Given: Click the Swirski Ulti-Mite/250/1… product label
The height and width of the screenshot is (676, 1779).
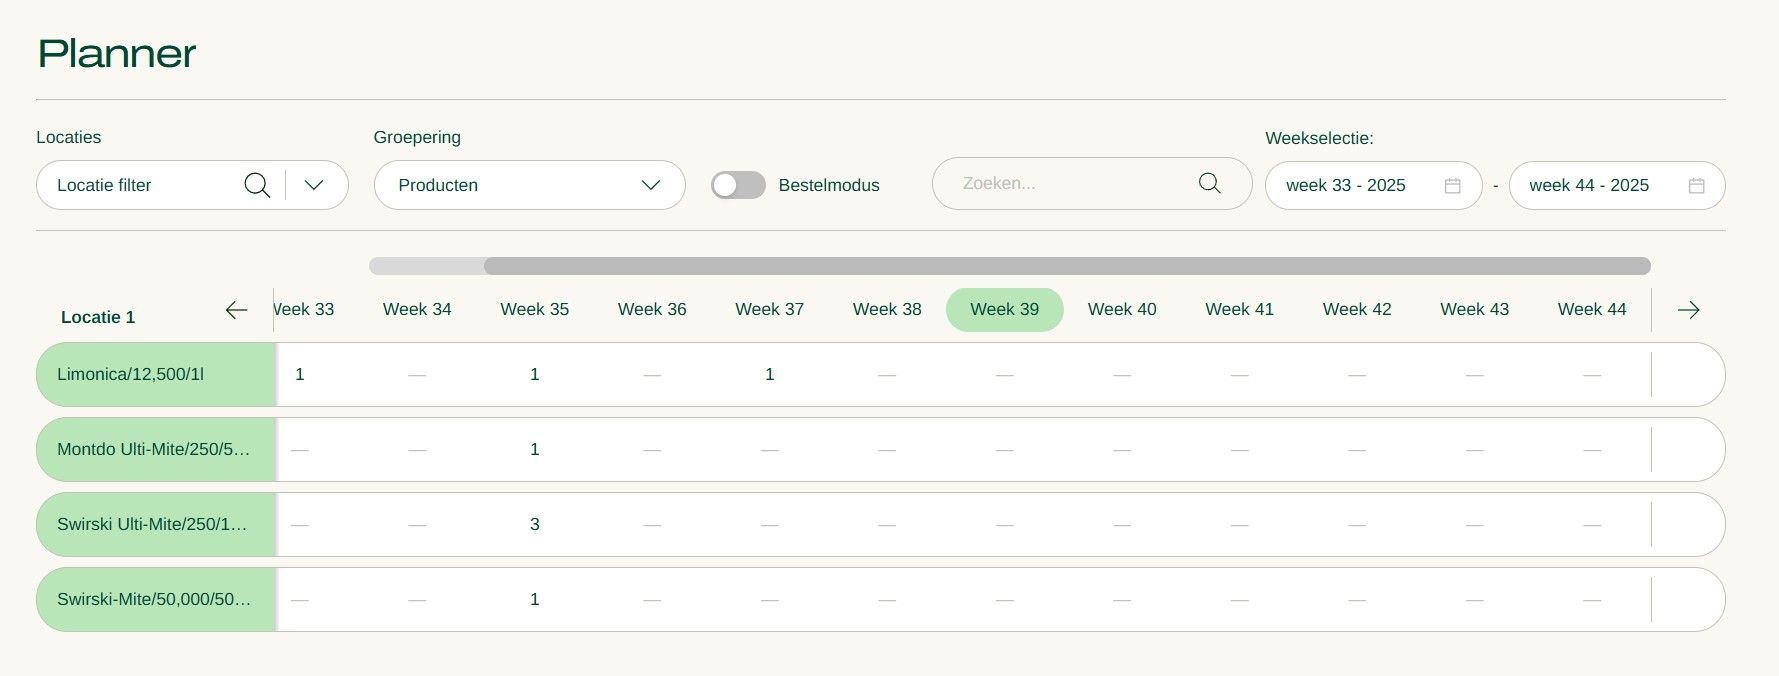Looking at the screenshot, I should tap(156, 525).
